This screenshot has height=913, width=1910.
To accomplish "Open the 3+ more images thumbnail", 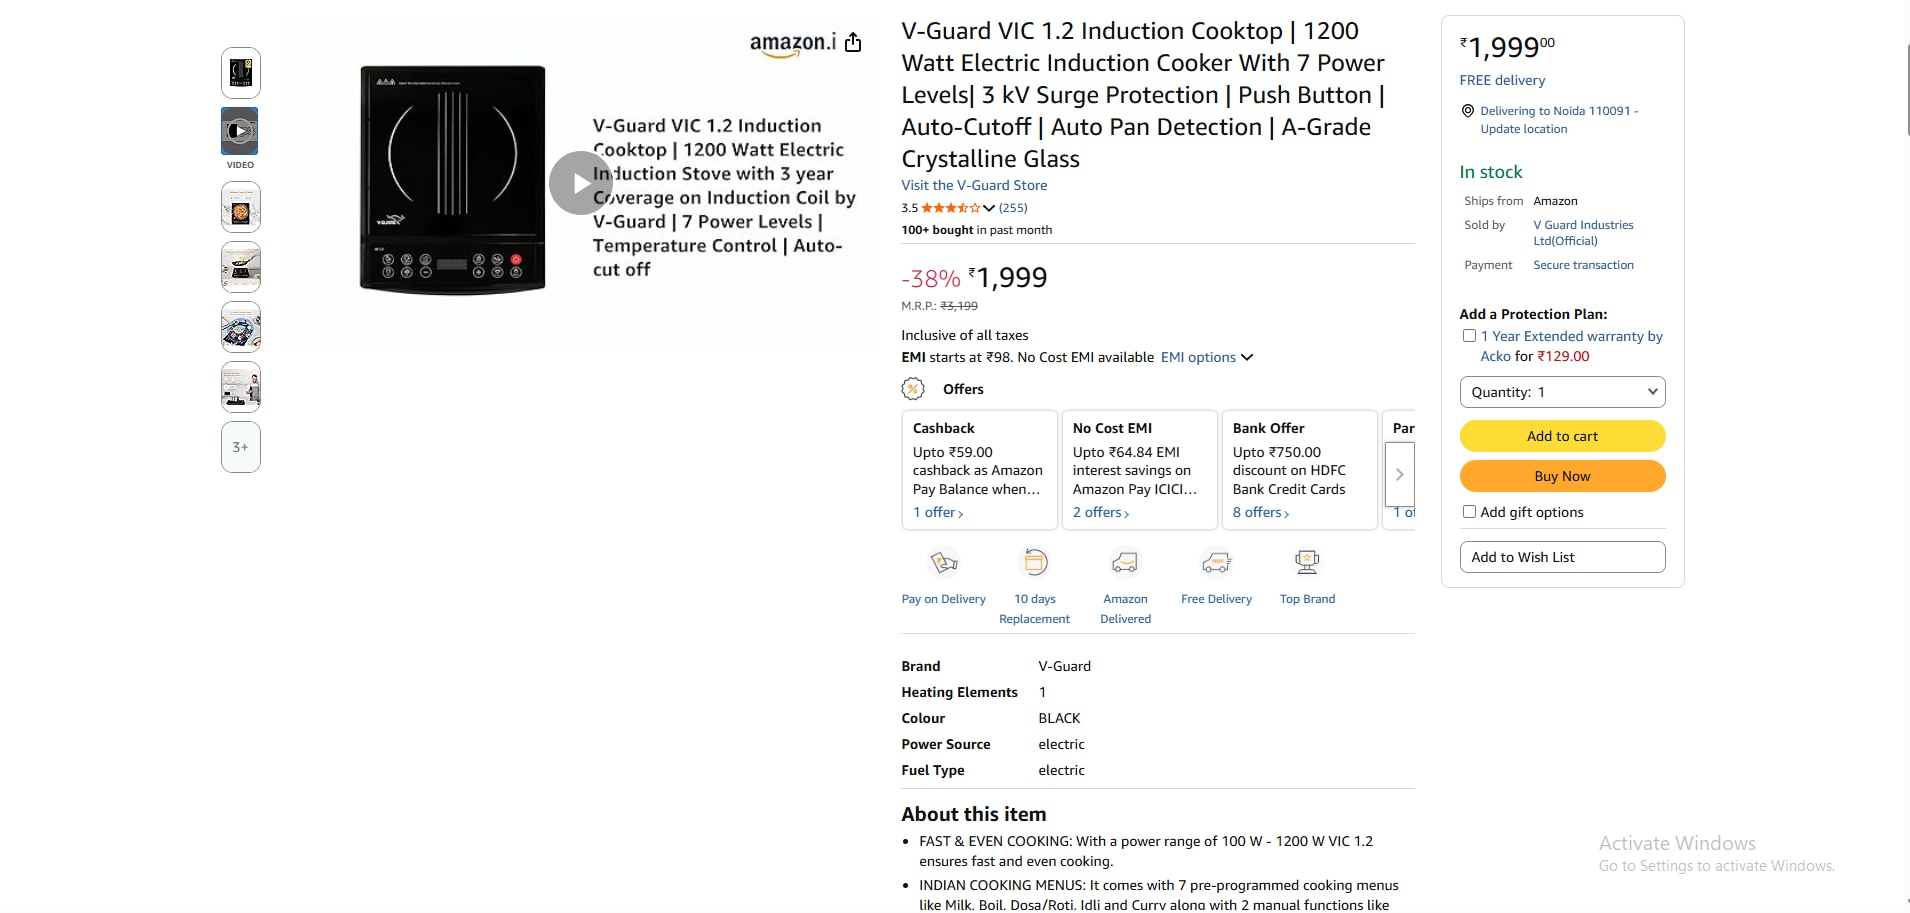I will tap(241, 447).
